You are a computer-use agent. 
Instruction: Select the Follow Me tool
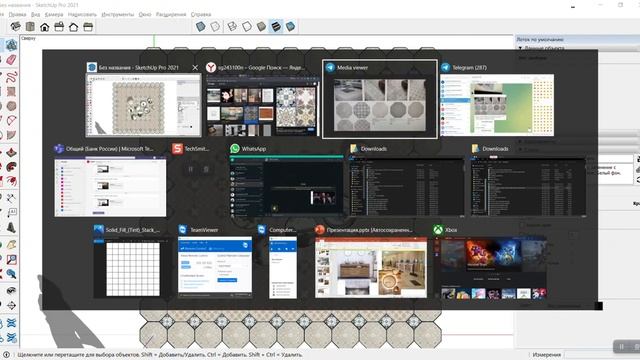(11, 167)
